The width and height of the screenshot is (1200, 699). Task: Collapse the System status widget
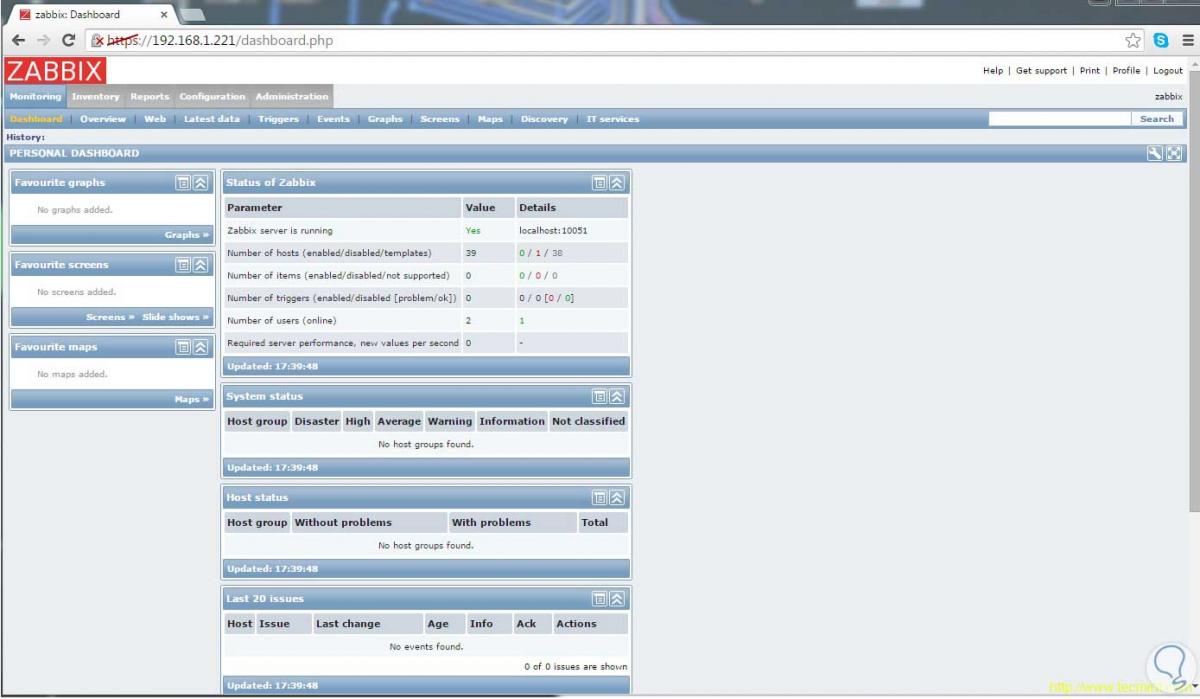point(616,396)
